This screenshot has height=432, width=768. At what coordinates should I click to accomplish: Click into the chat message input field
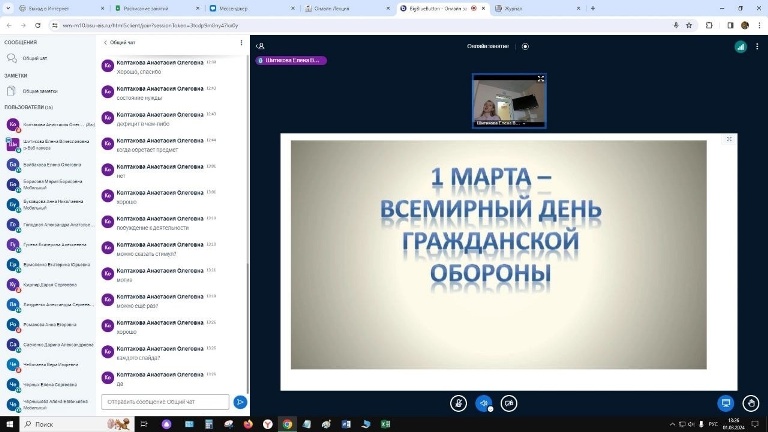tap(165, 402)
